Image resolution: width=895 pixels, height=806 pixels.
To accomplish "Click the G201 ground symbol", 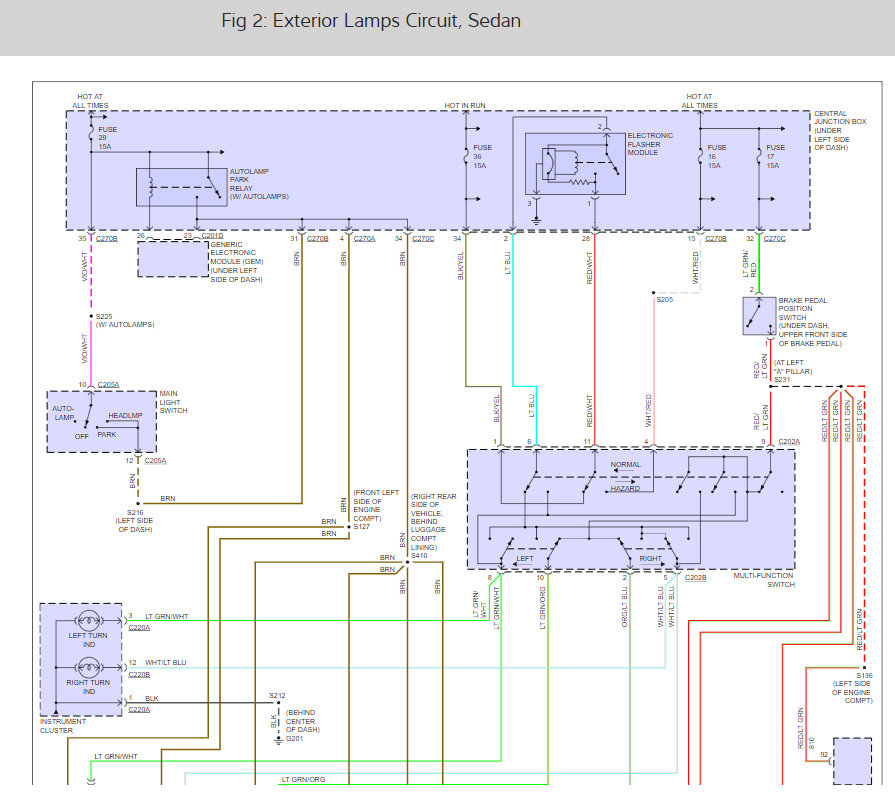I will pyautogui.click(x=279, y=740).
